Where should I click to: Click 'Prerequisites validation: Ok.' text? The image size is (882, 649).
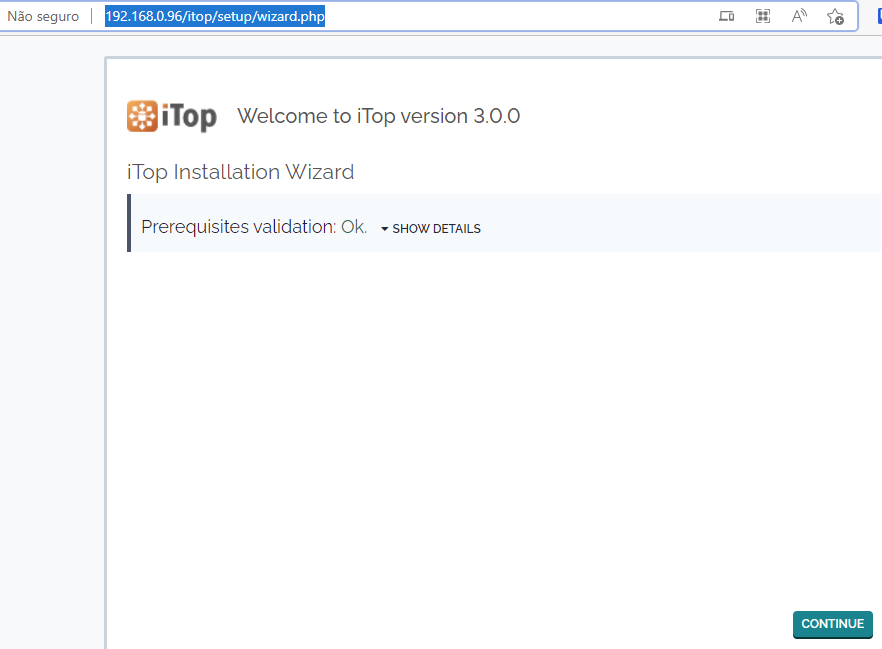coord(254,227)
